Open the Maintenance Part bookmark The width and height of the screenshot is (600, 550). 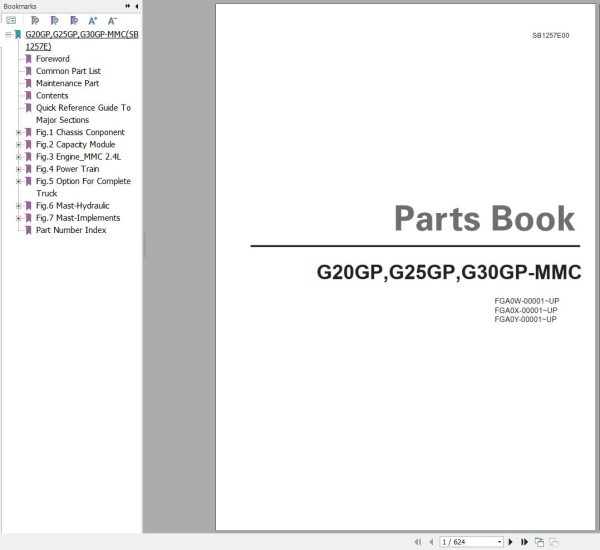(67, 83)
